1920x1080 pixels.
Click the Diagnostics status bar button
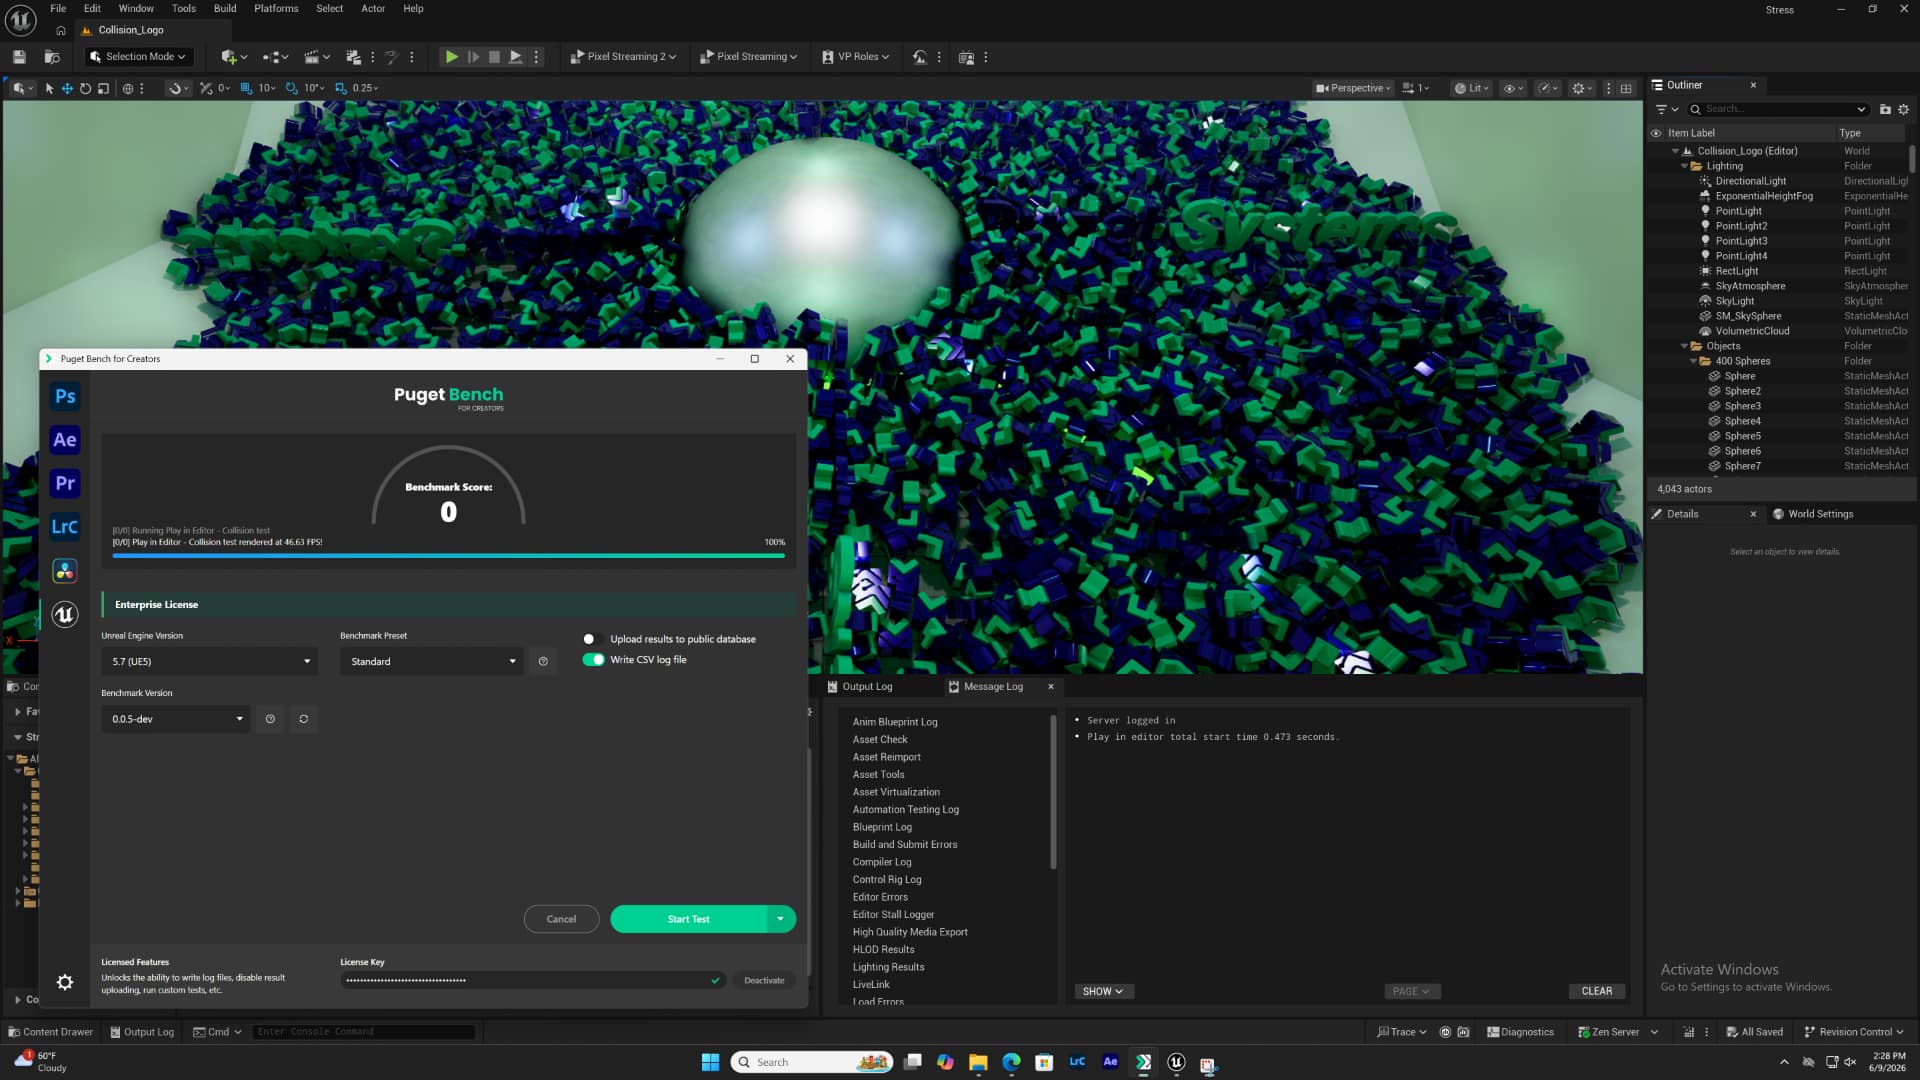1520,1032
